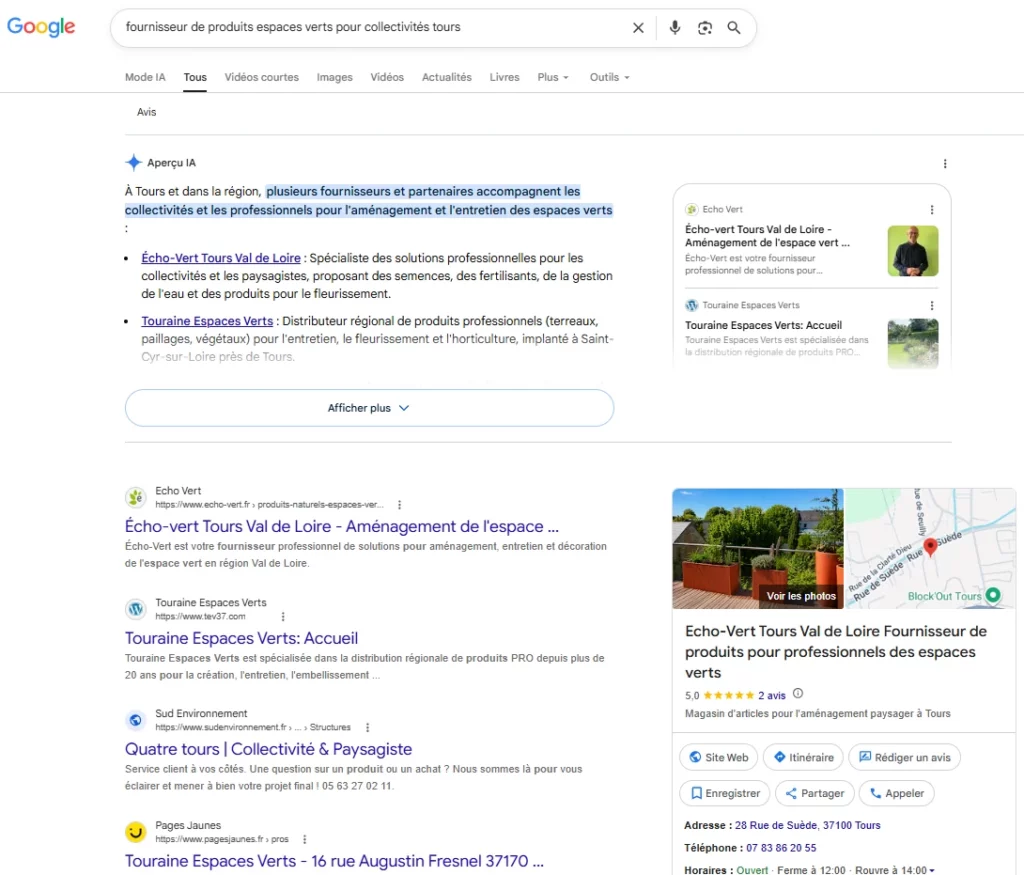Open Écho-vert Aménagement de l'espace vert card title
The width and height of the screenshot is (1024, 875).
[767, 236]
